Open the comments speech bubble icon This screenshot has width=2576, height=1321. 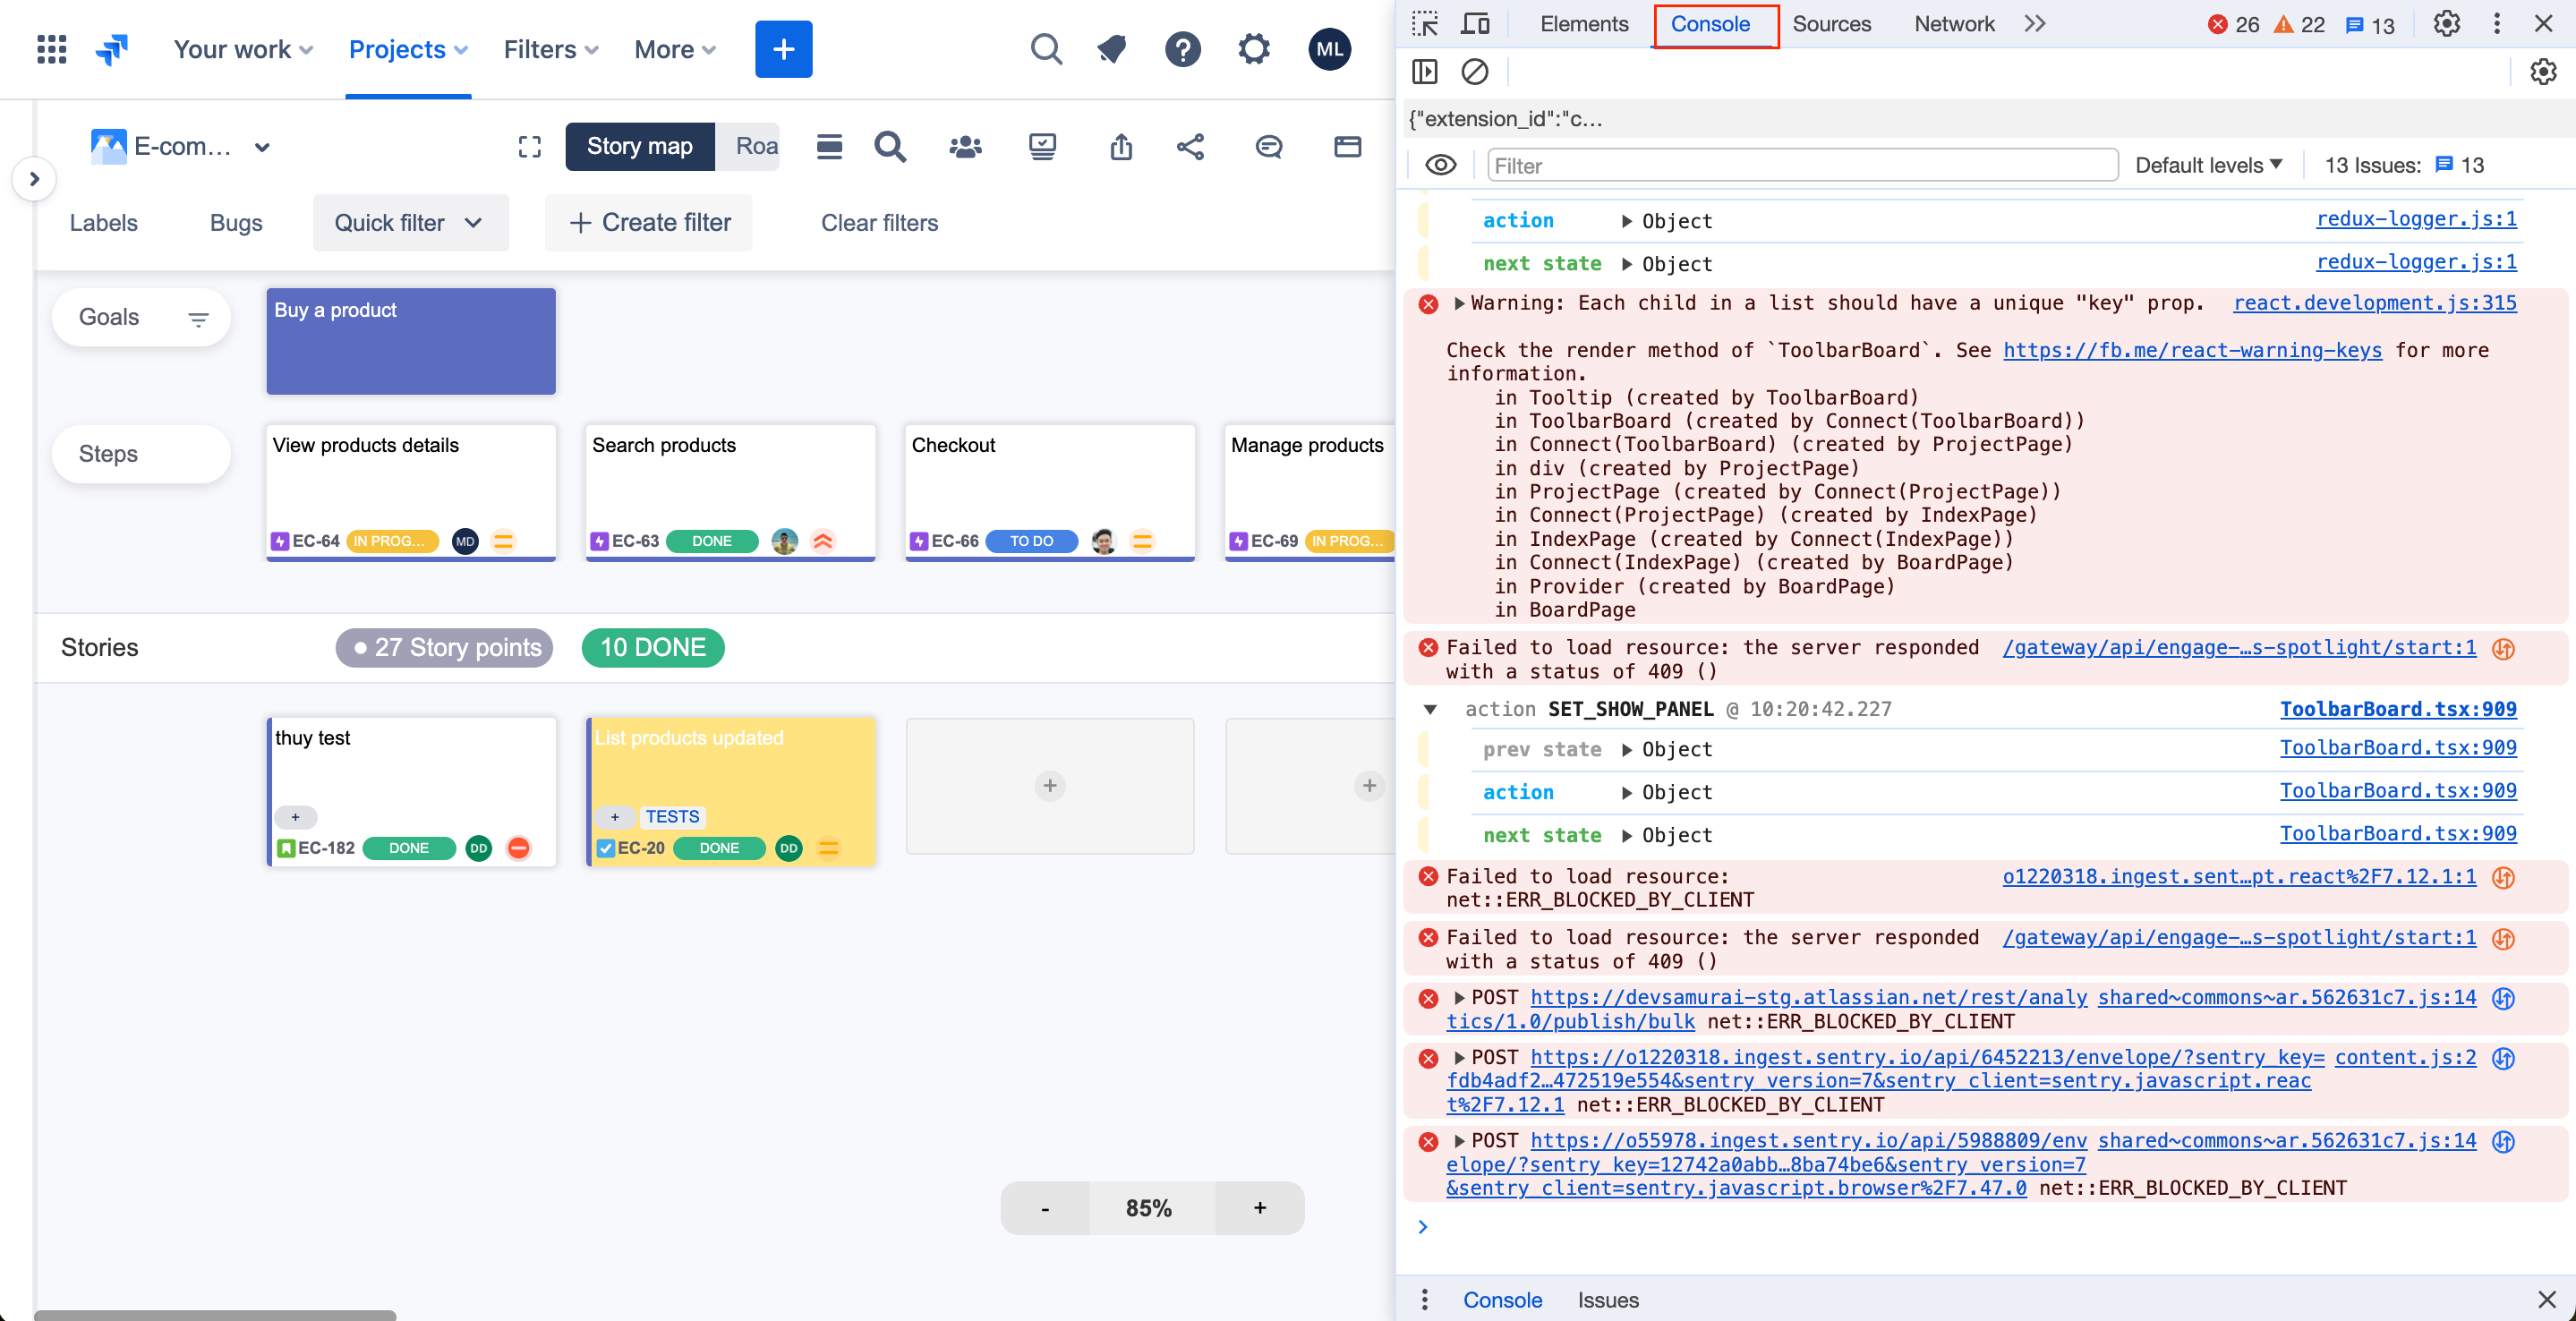1268,147
